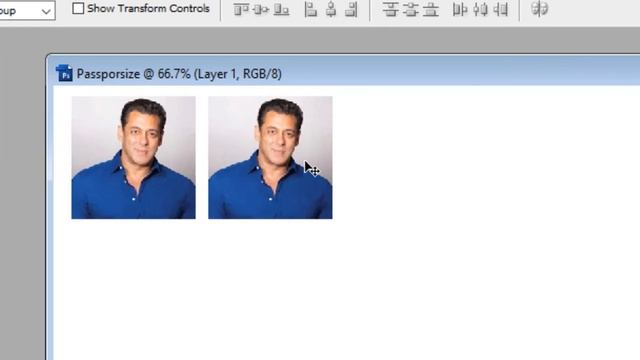Select the first passport photo on canvas
This screenshot has height=360, width=640.
tap(133, 158)
